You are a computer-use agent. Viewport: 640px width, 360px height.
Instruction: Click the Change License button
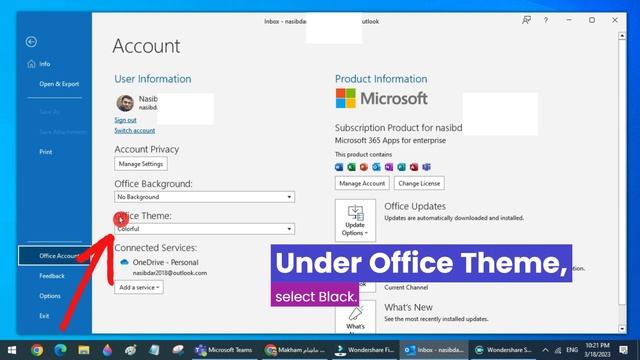(419, 183)
